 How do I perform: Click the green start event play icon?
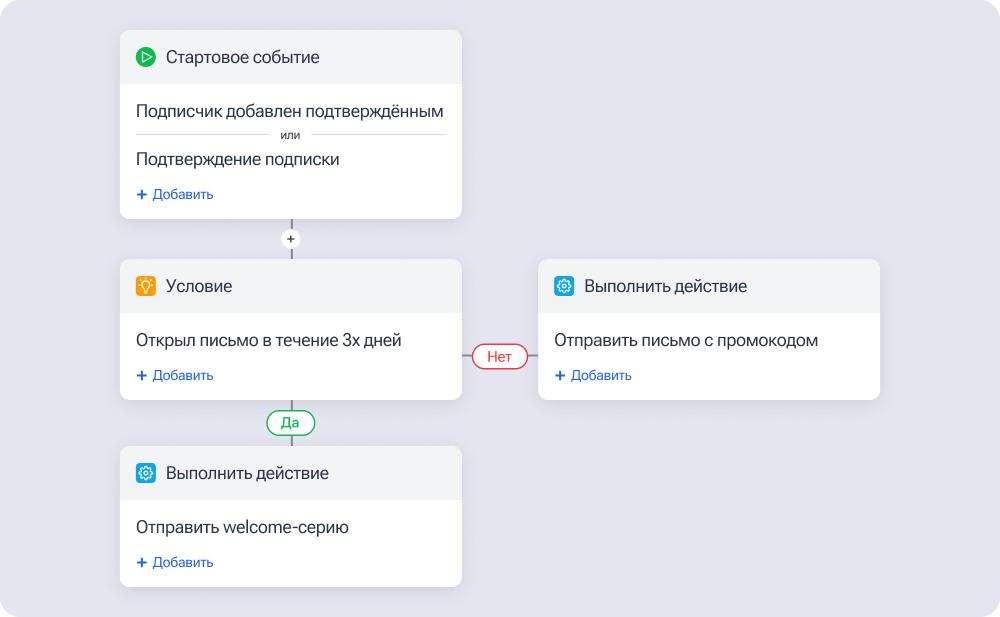point(145,57)
